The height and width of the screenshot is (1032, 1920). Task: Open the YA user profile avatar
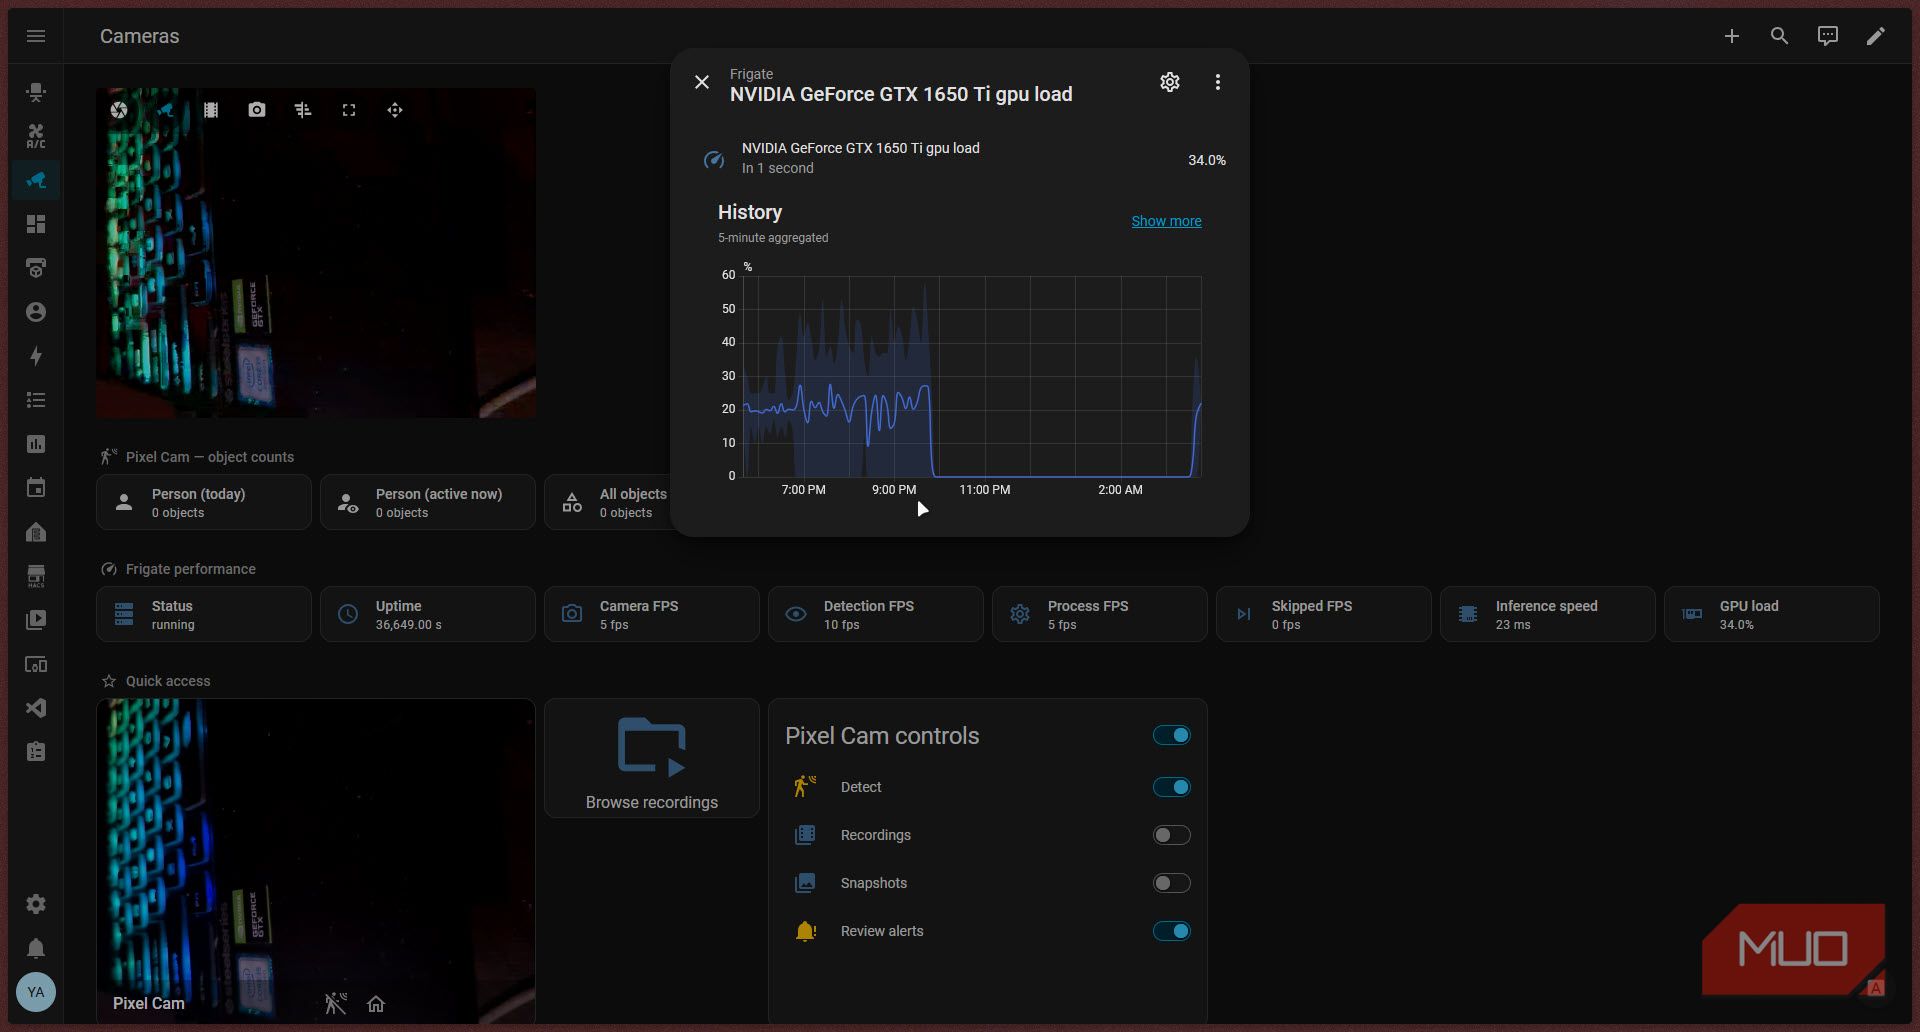pos(36,992)
